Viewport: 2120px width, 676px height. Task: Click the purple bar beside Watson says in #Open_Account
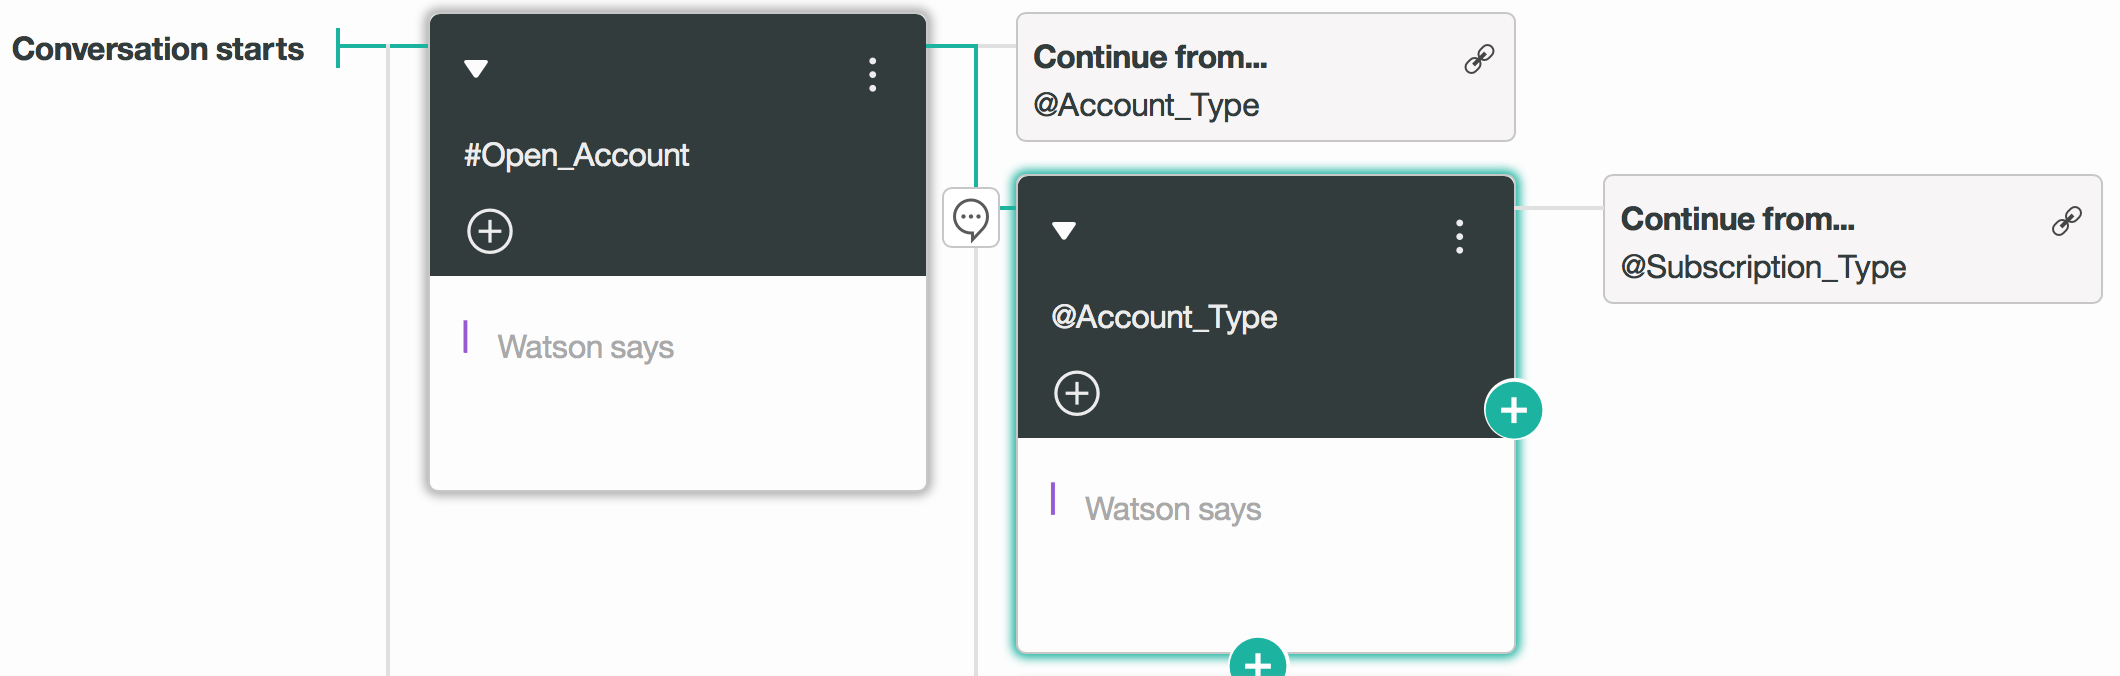click(465, 337)
